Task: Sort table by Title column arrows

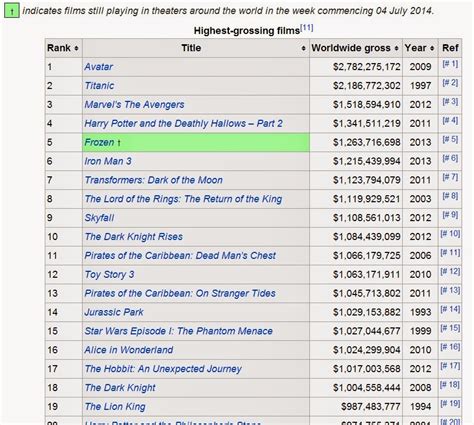Action: (x=303, y=48)
